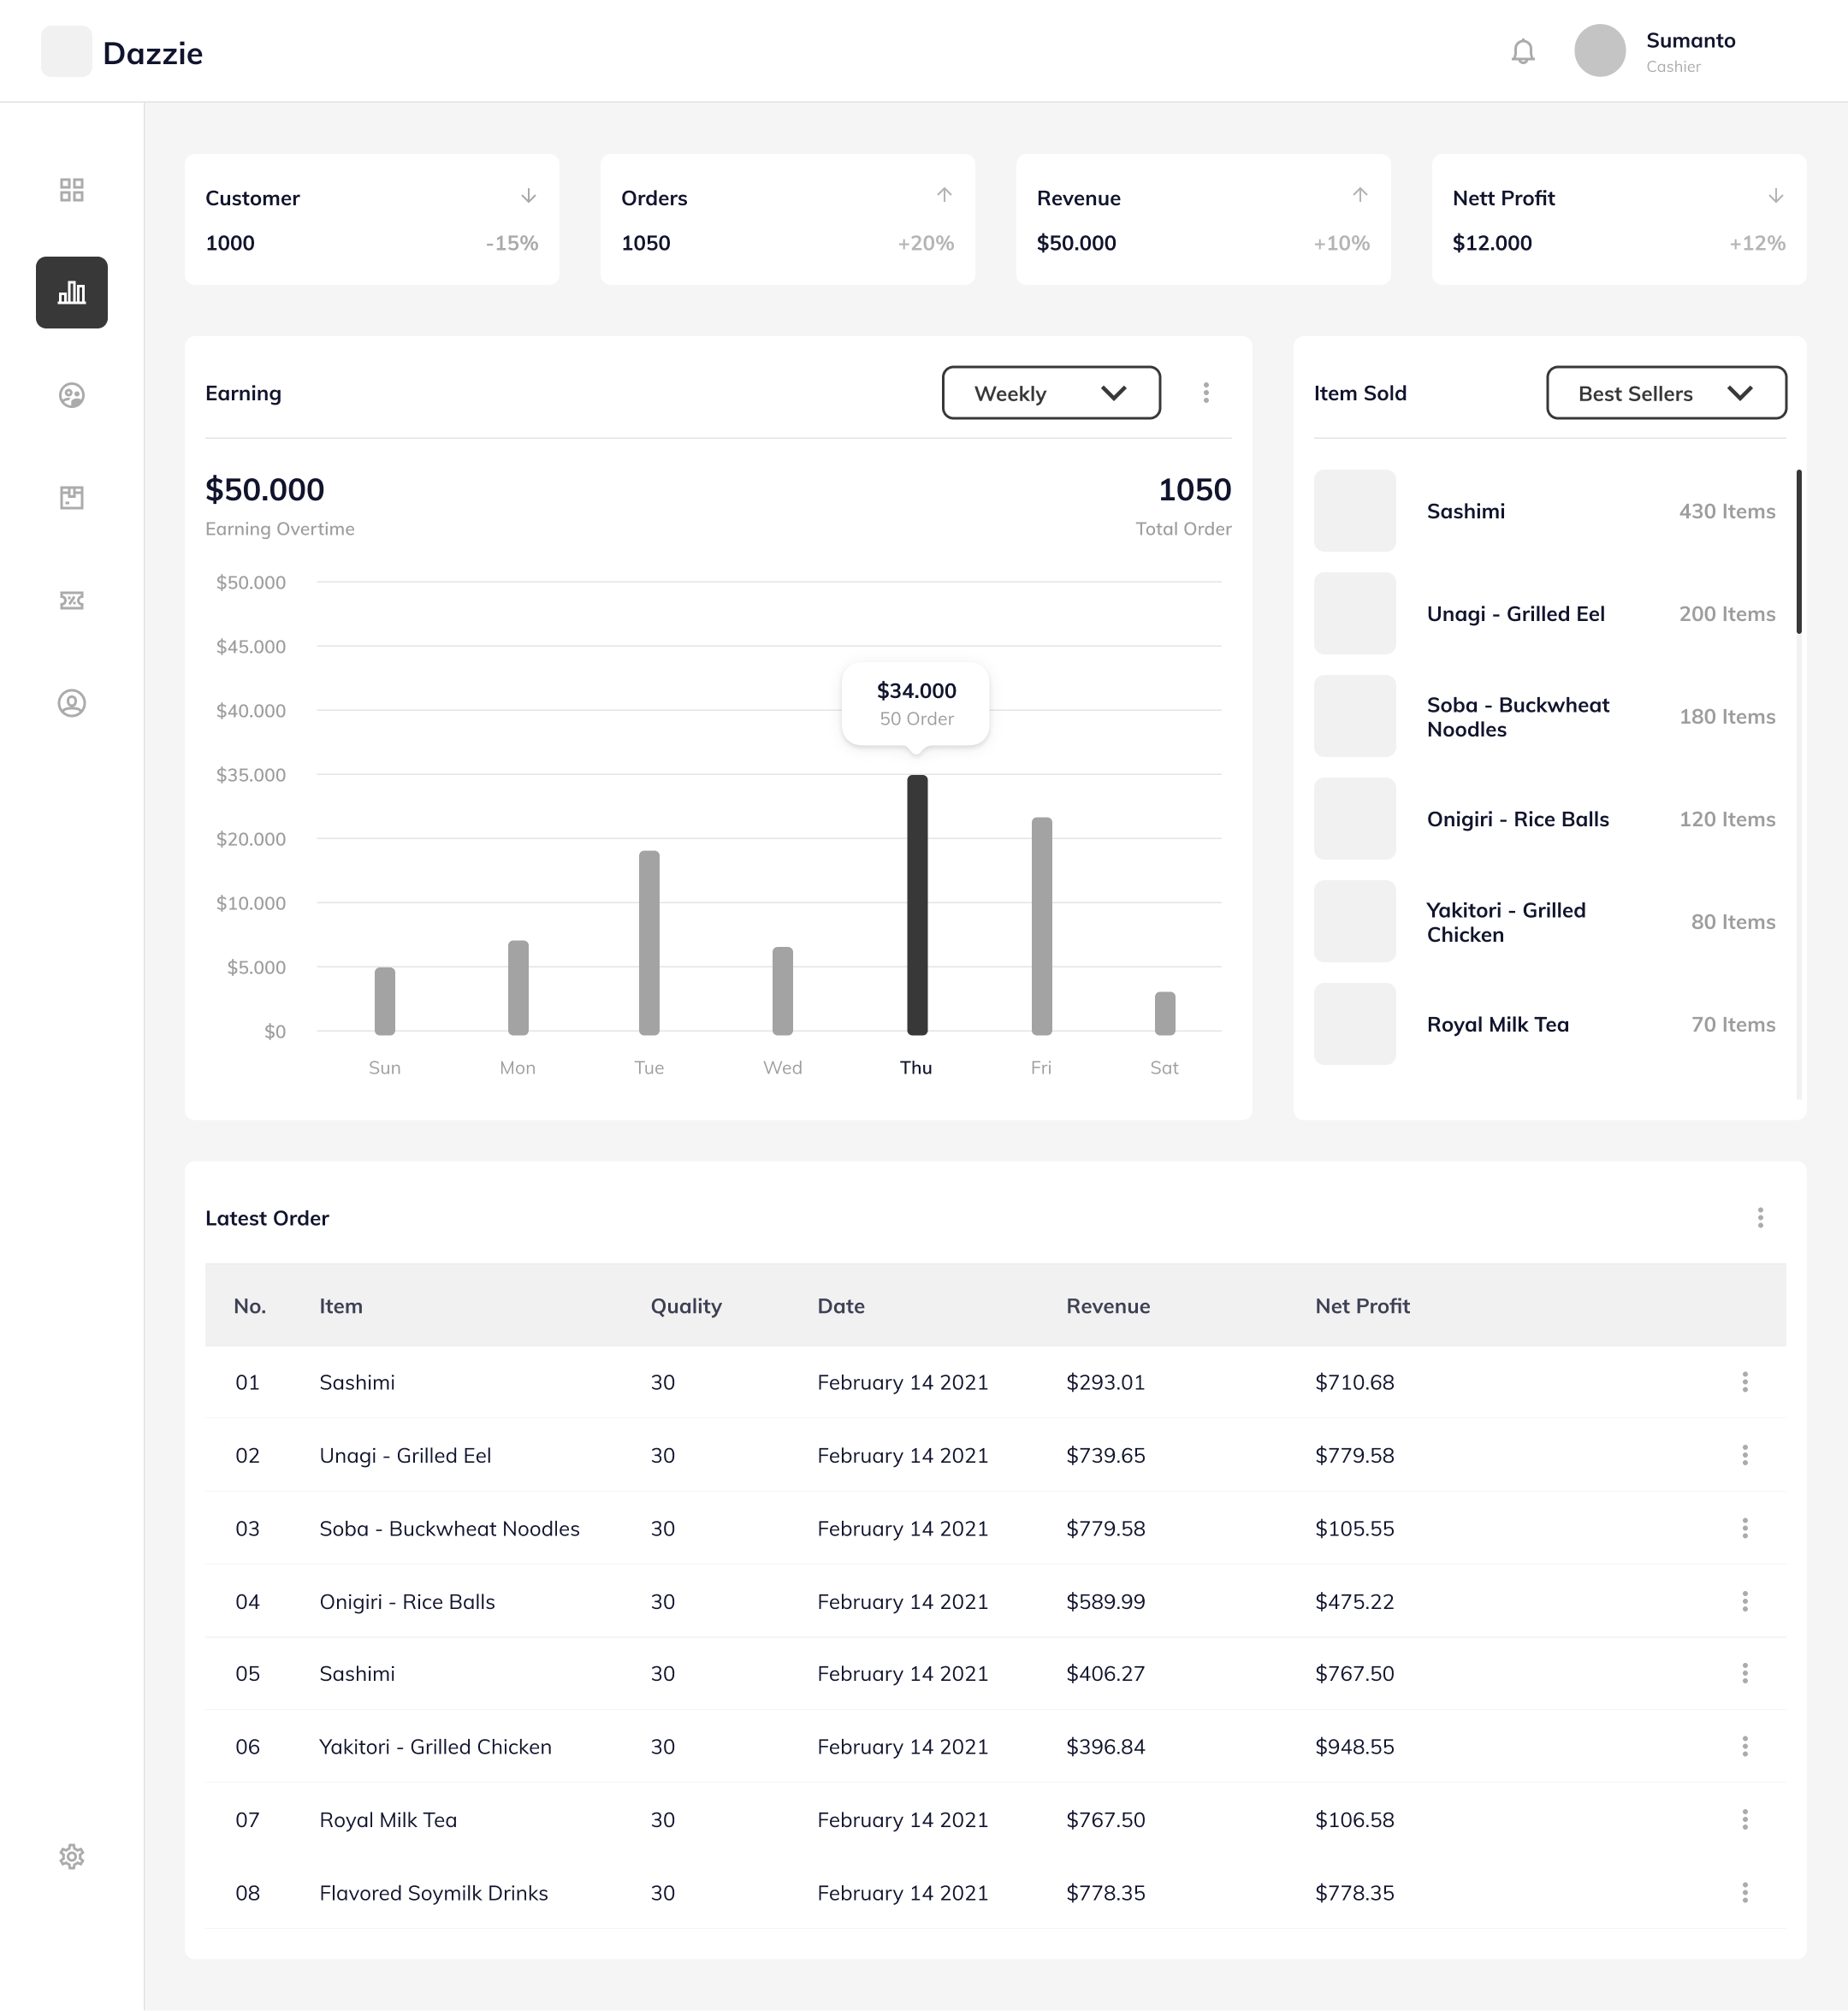Click the Sashimi item thumbnail
The height and width of the screenshot is (2011, 1848).
coord(1354,510)
